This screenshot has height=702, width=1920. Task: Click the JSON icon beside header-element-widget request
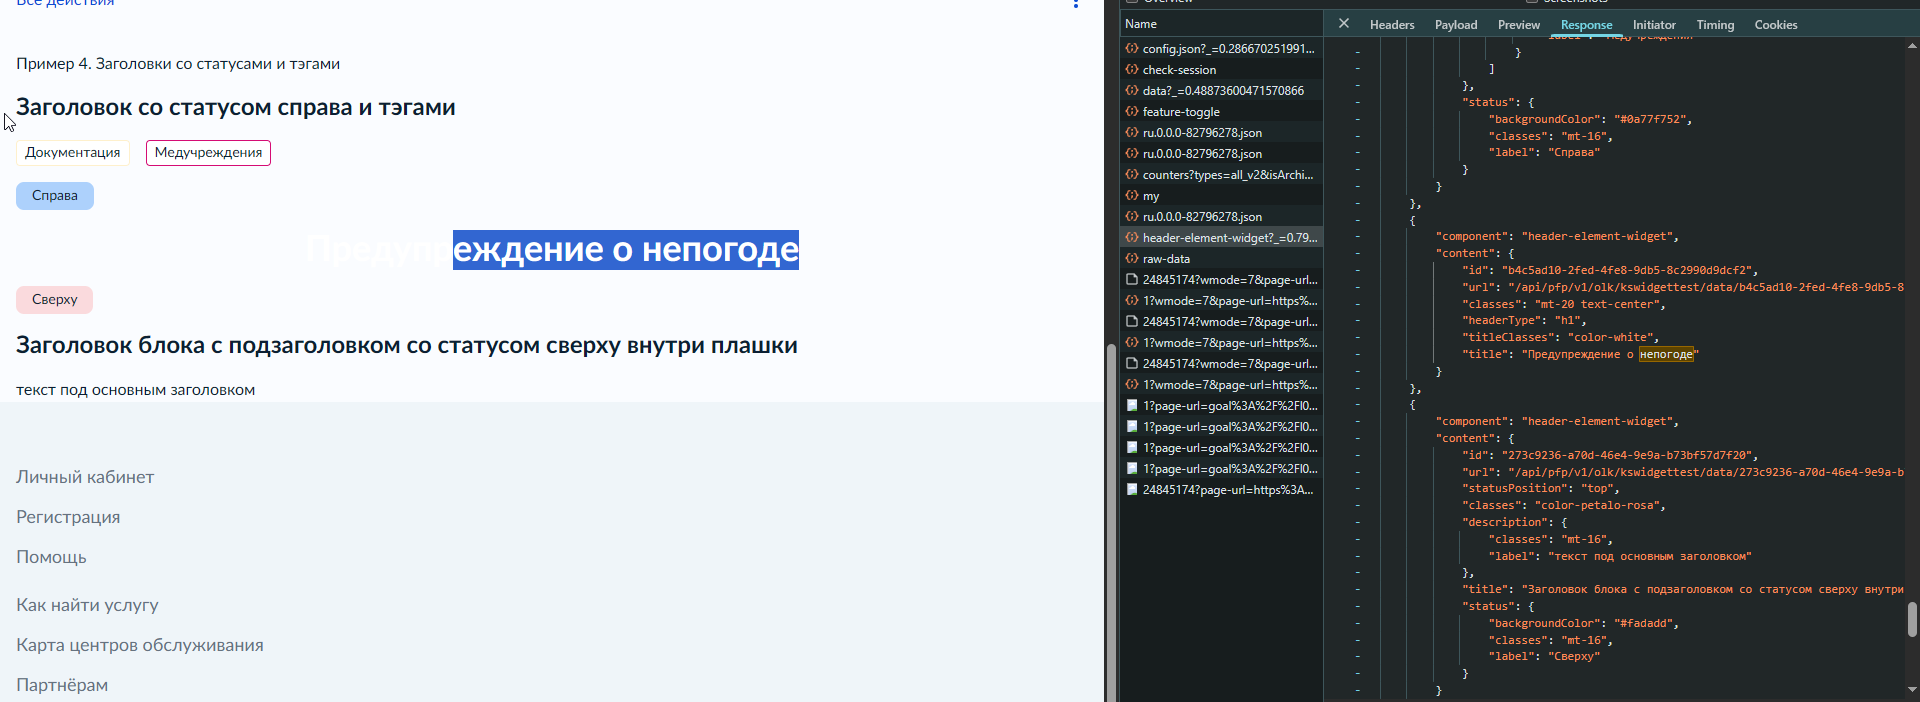click(1132, 237)
